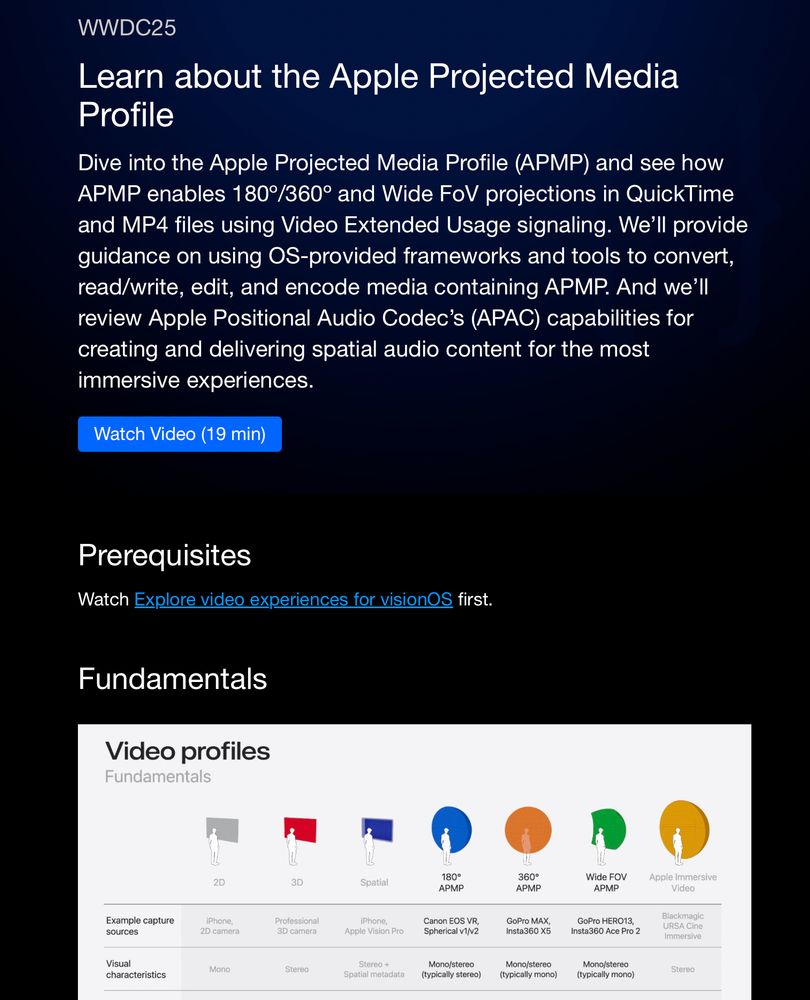Click the iPhone, 2D camera cell
Image resolution: width=810 pixels, height=1000 pixels.
click(219, 926)
